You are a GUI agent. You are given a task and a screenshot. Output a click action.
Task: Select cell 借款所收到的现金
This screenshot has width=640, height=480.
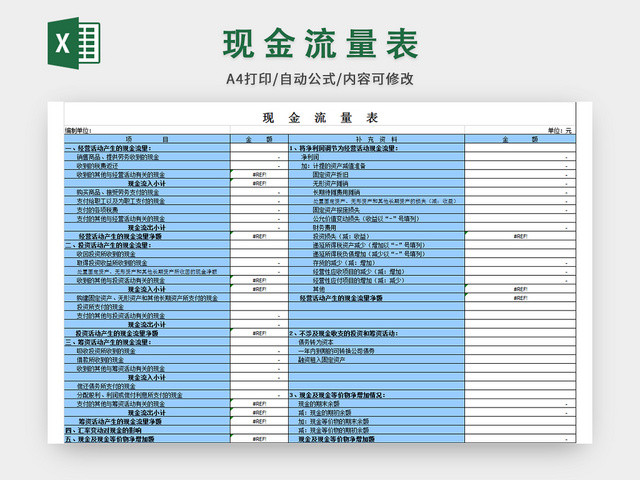(147, 360)
